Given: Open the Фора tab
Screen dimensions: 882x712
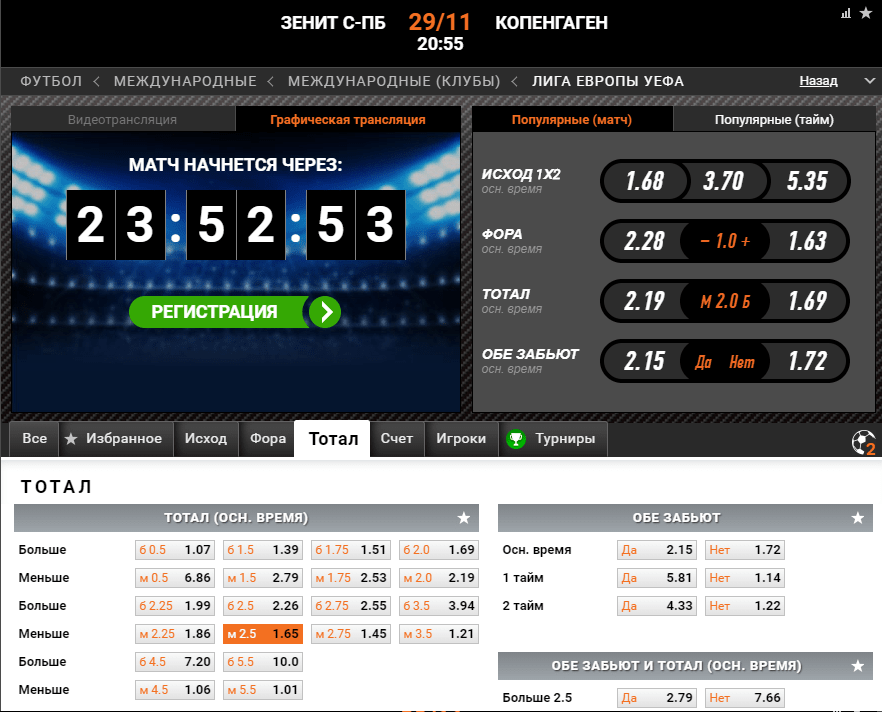Looking at the screenshot, I should (268, 439).
